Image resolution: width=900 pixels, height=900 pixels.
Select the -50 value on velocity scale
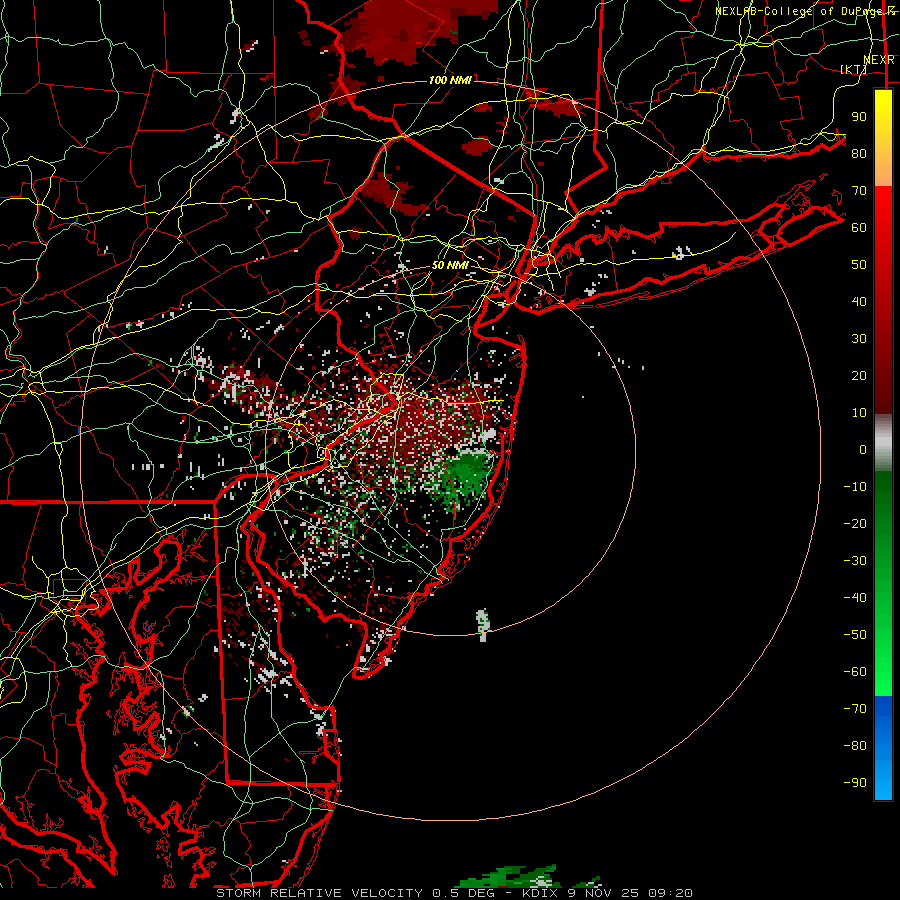pyautogui.click(x=855, y=635)
